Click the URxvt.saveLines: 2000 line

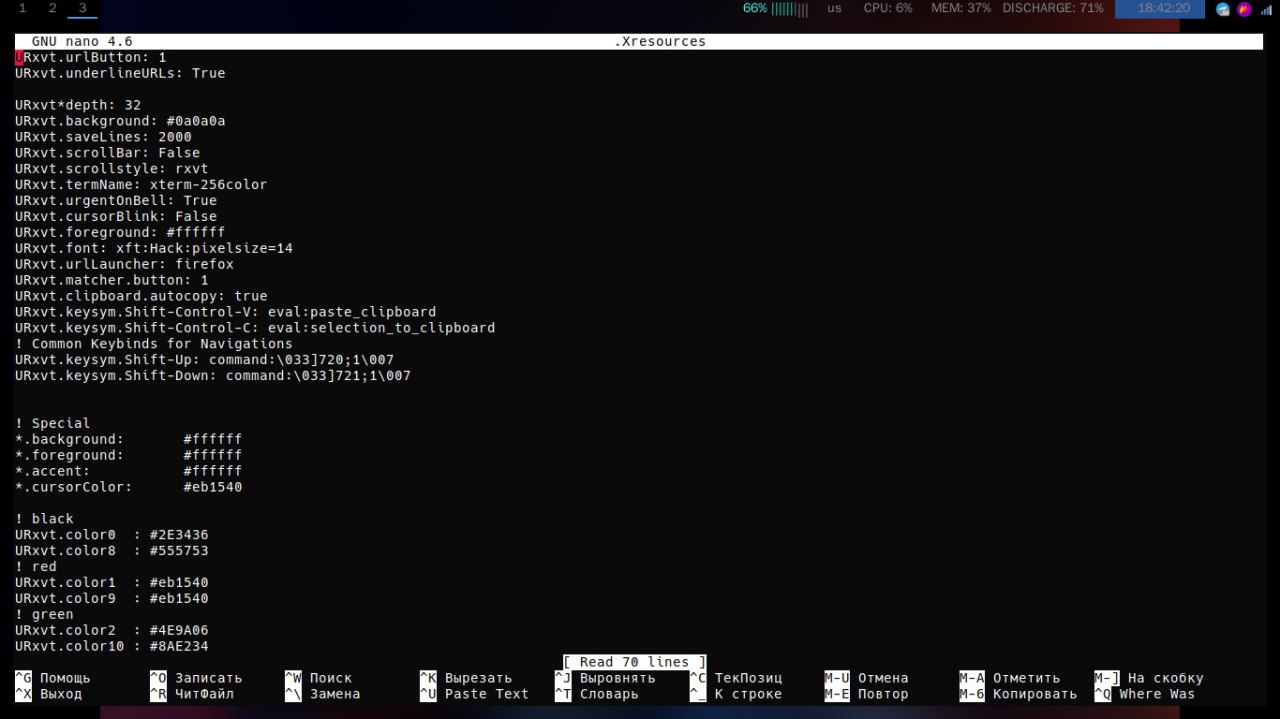[x=103, y=137]
